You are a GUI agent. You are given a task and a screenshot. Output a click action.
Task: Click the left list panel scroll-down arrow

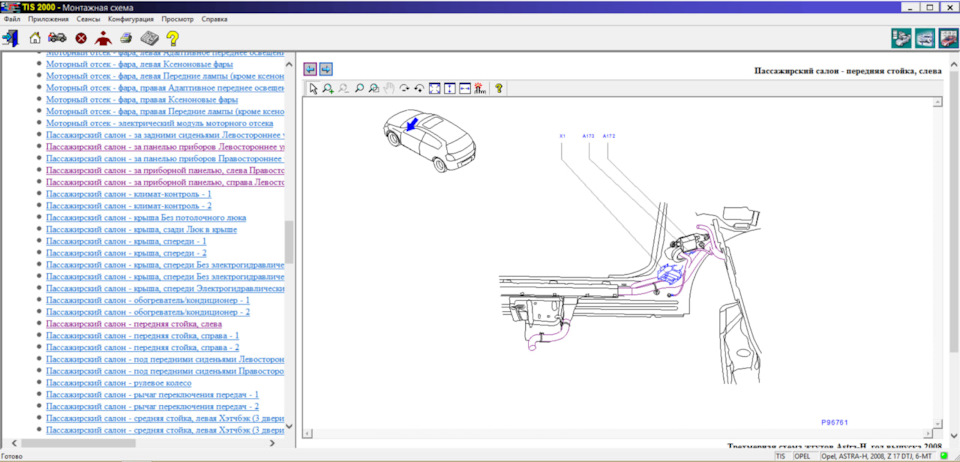pyautogui.click(x=289, y=427)
